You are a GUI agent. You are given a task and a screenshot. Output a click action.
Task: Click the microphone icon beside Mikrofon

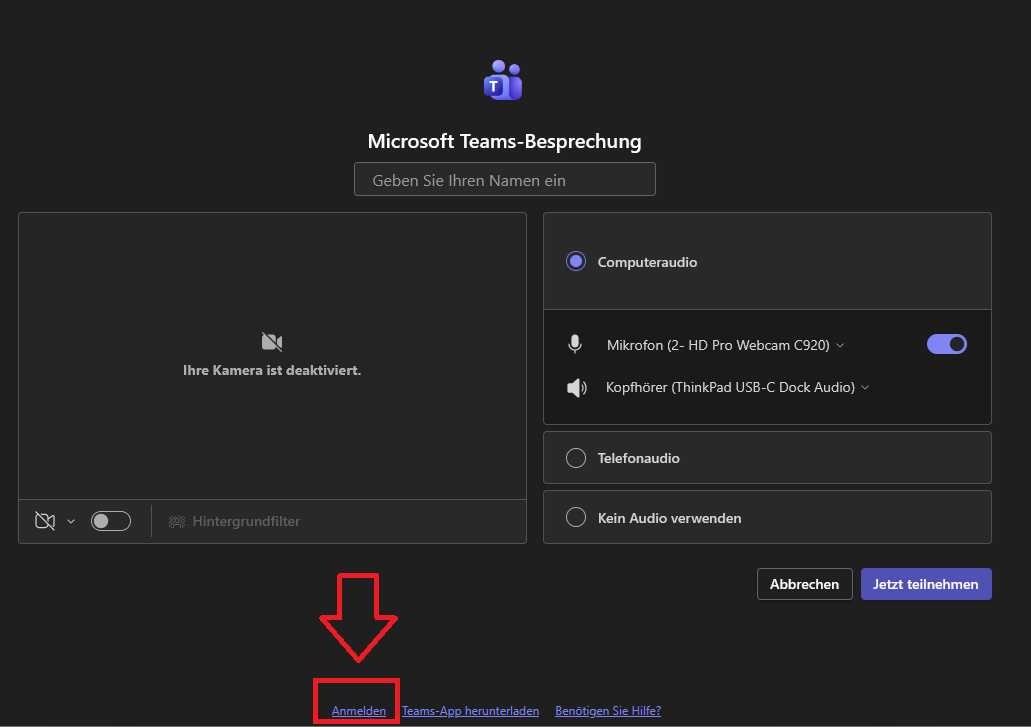coord(575,345)
